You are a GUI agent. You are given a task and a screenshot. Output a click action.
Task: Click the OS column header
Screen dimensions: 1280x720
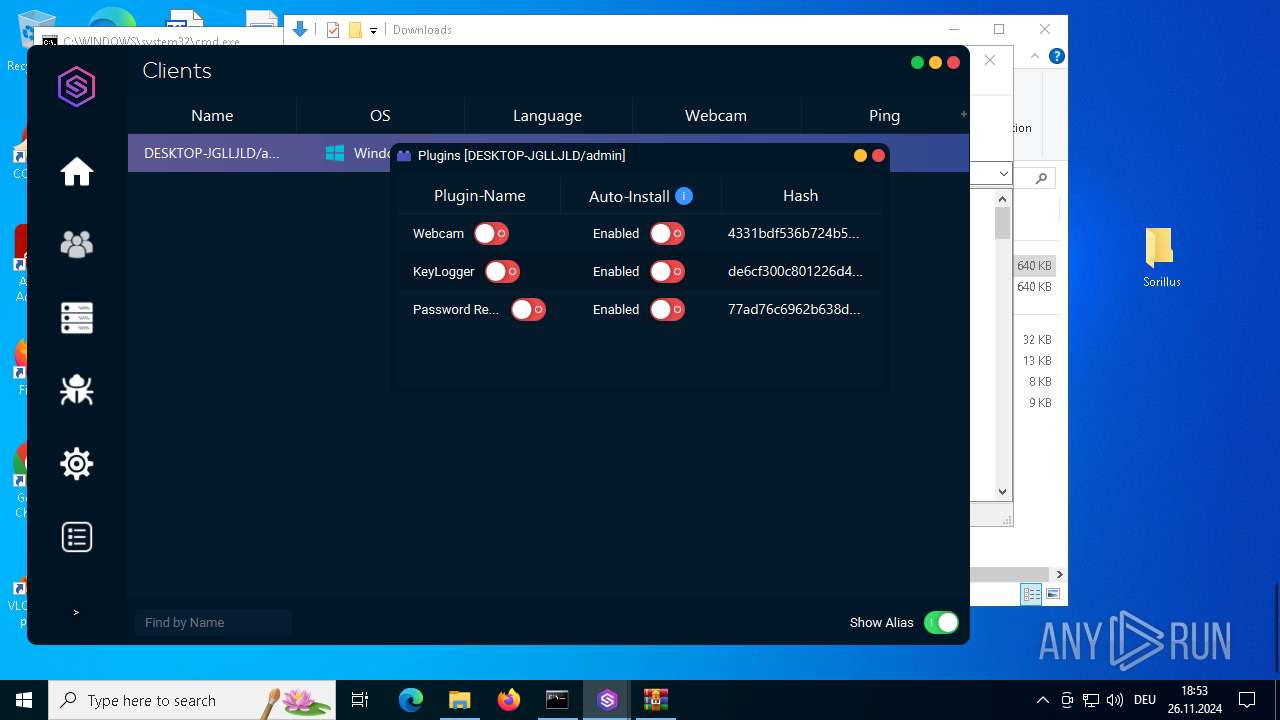380,116
